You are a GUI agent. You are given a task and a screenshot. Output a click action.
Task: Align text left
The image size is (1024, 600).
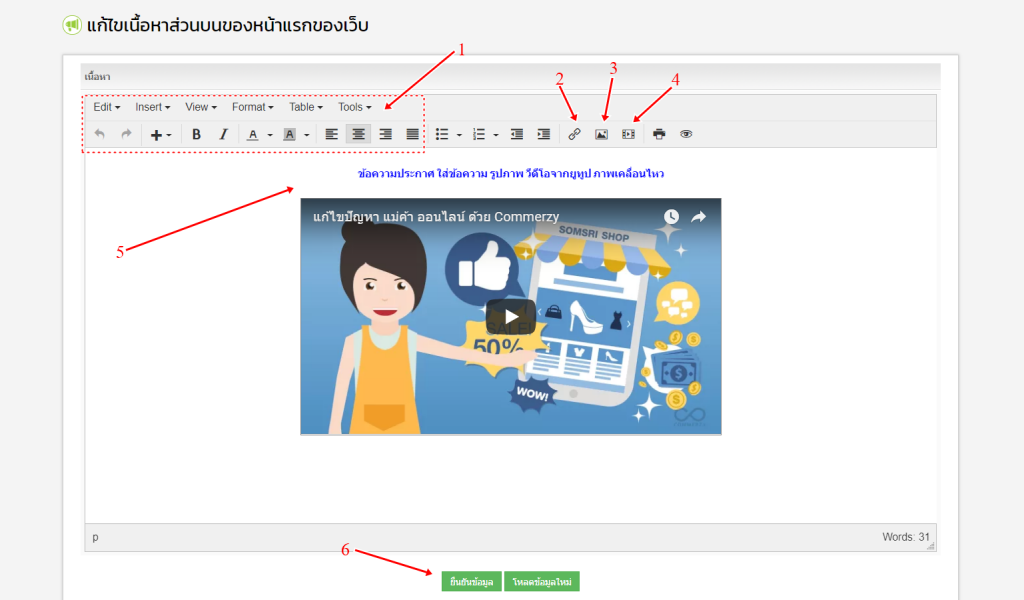click(332, 134)
